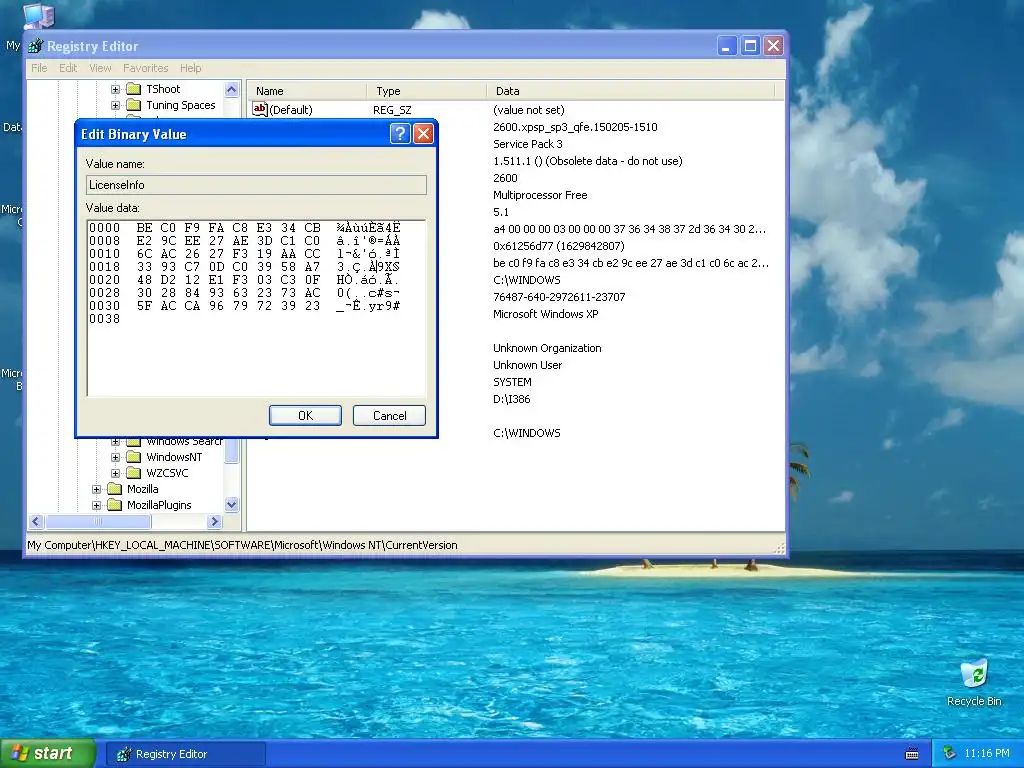Click inside the binary value data hex editor
The height and width of the screenshot is (768, 1024).
(256, 308)
